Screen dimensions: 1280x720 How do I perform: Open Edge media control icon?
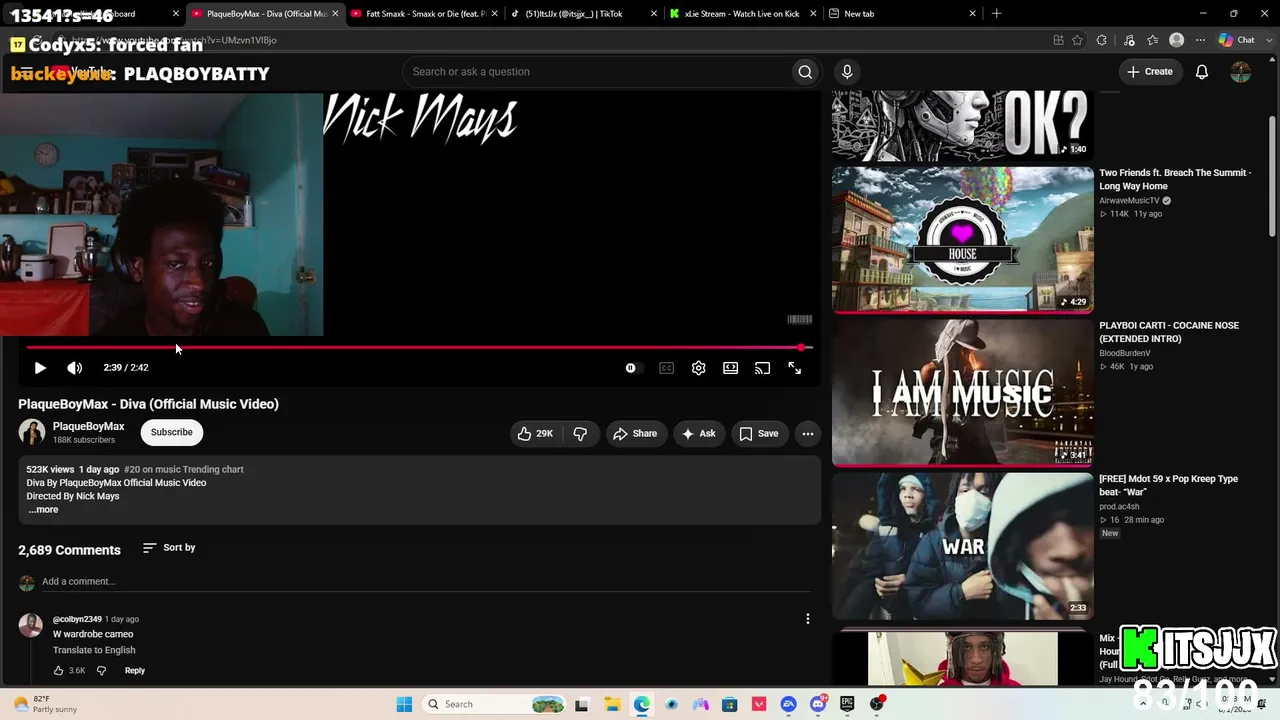[x=1129, y=40]
